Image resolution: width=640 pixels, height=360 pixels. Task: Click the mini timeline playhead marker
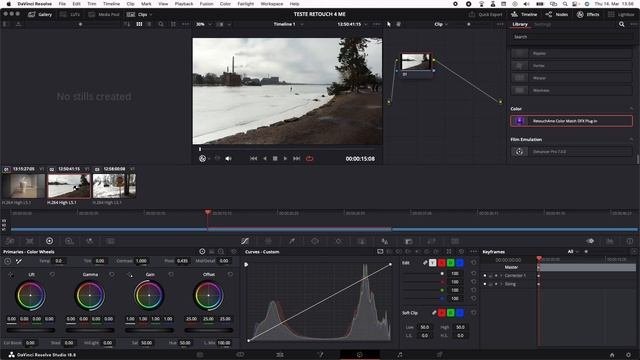coord(208,213)
